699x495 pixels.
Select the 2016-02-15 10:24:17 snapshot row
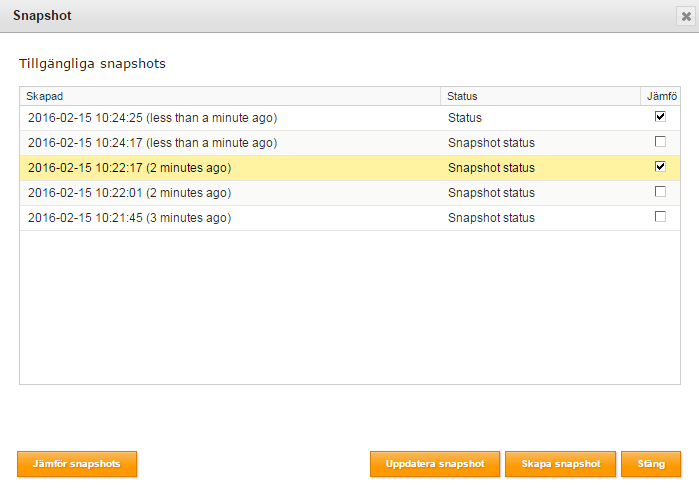(x=350, y=143)
